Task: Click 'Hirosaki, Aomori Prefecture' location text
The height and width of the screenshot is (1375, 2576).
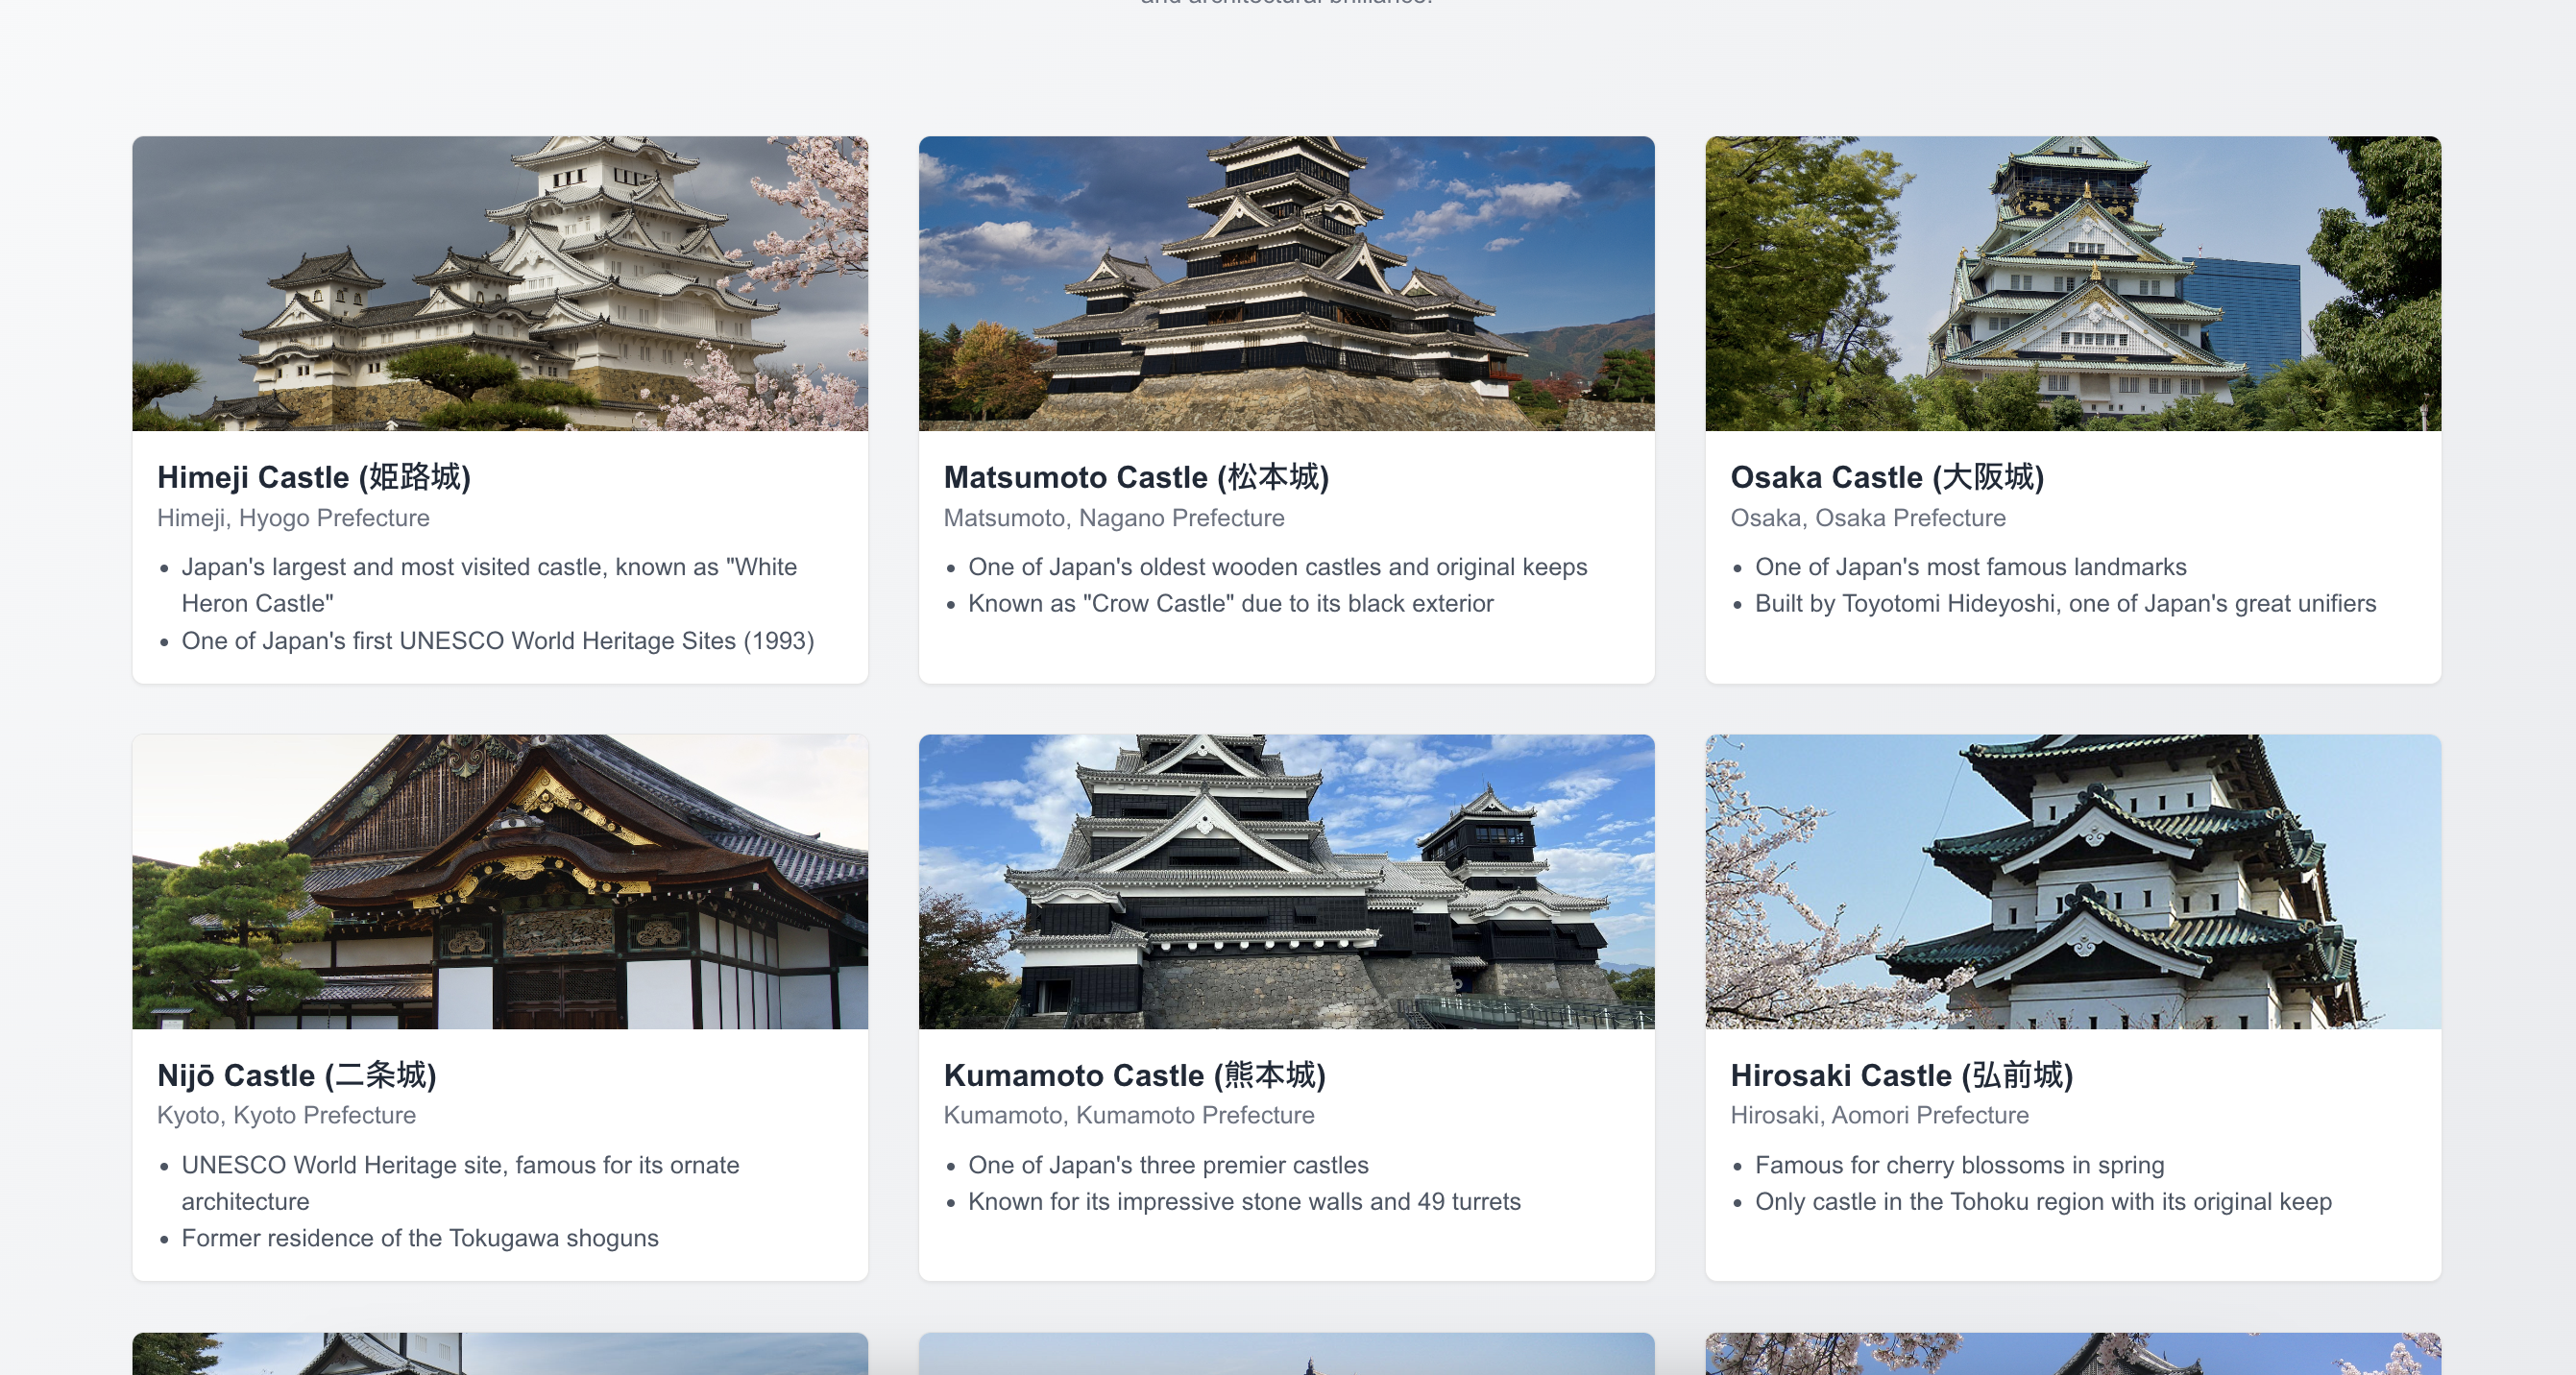Action: pos(1880,1115)
